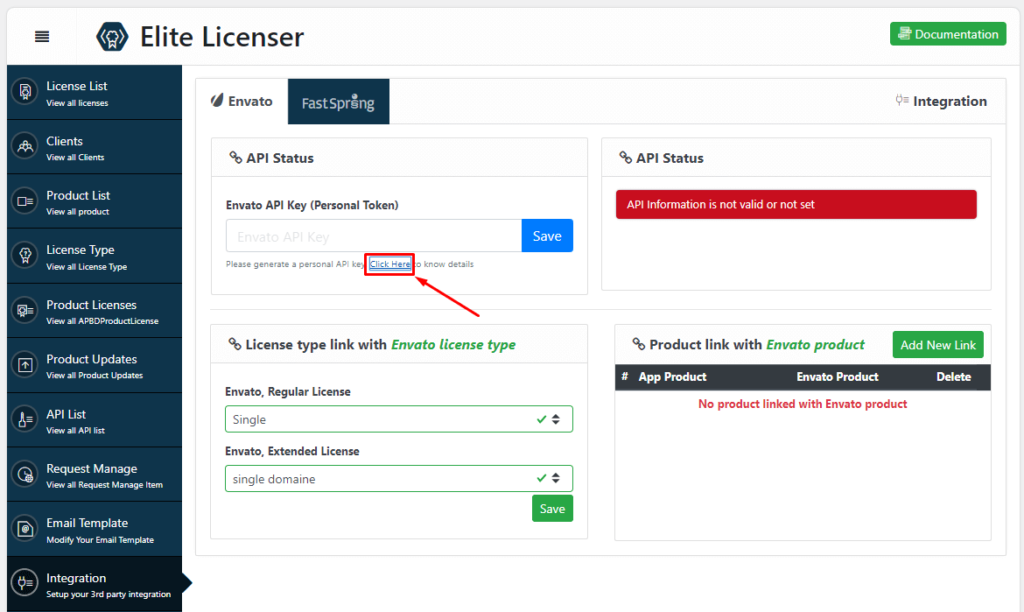Screen dimensions: 1024x612
Task: Follow the Click Here link for API key
Action: (390, 264)
